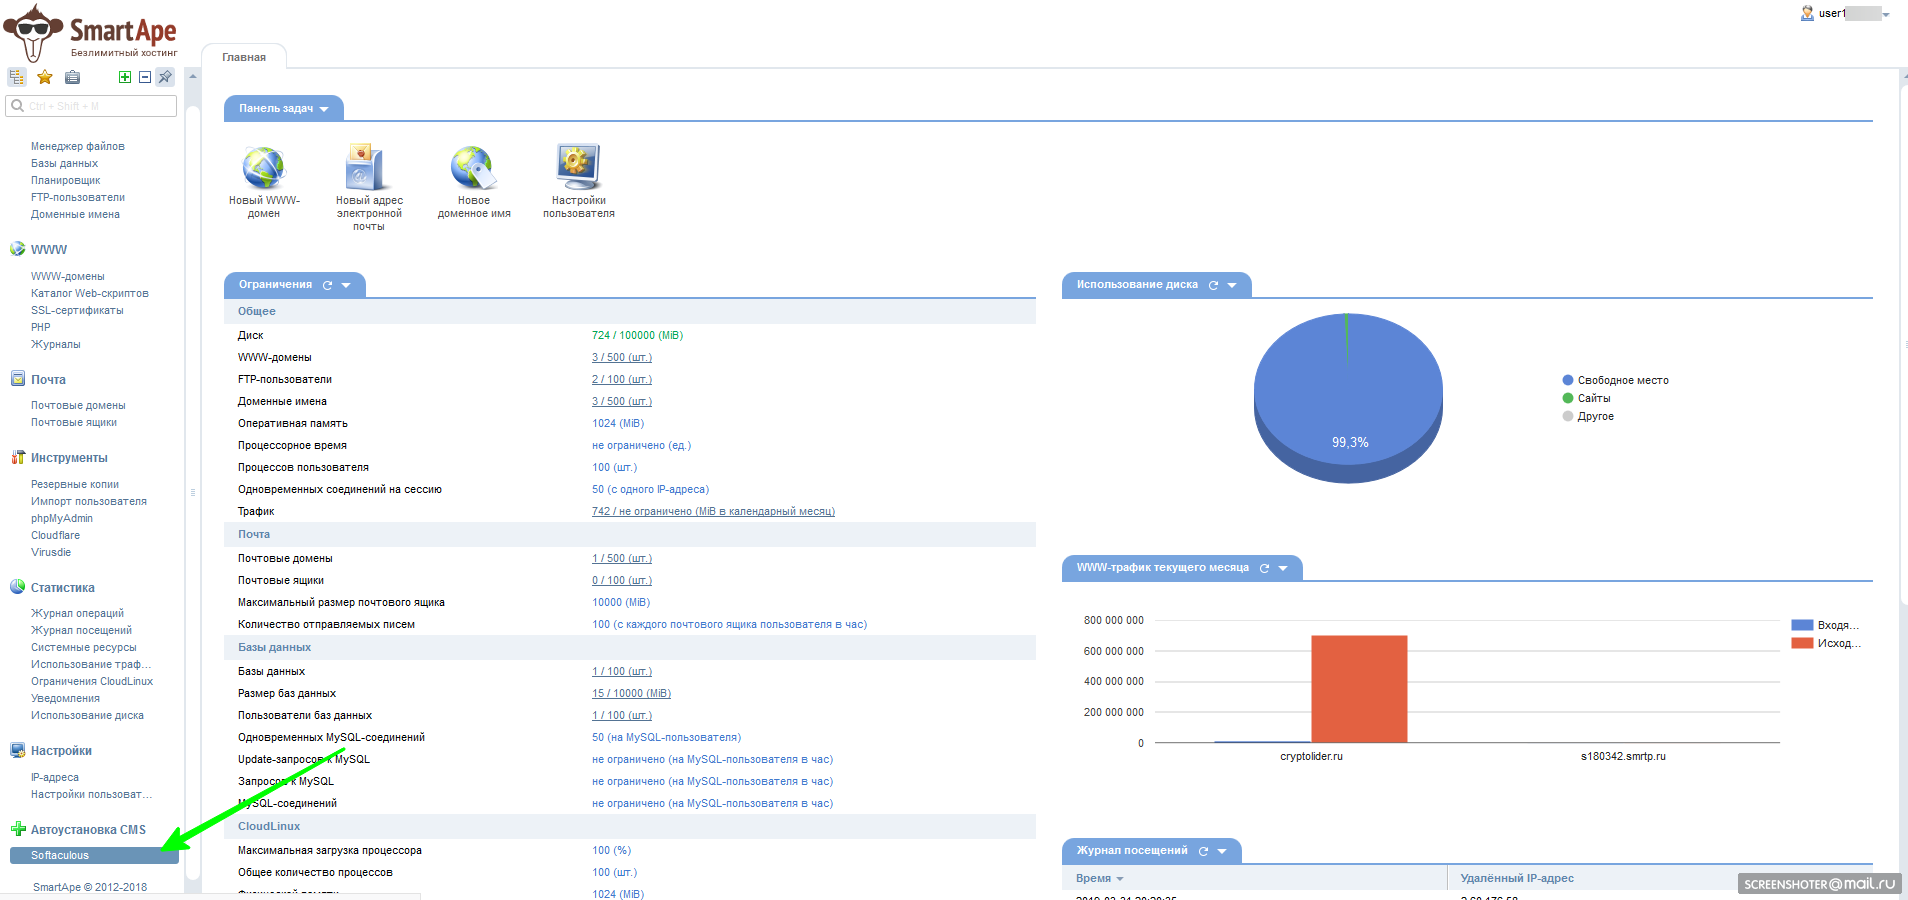Click the Новый WWW-домен globe icon
Viewport: 1908px width, 900px height.
click(264, 167)
